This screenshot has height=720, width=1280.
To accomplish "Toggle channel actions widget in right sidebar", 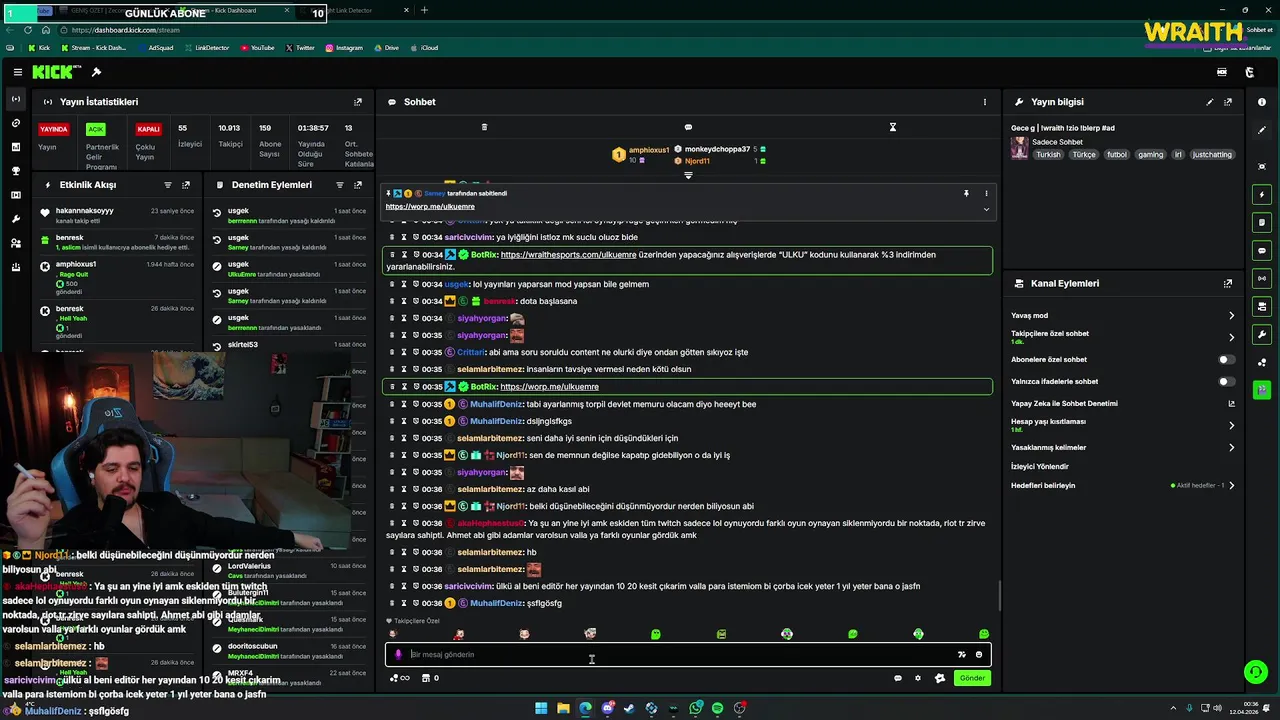I will [1262, 306].
